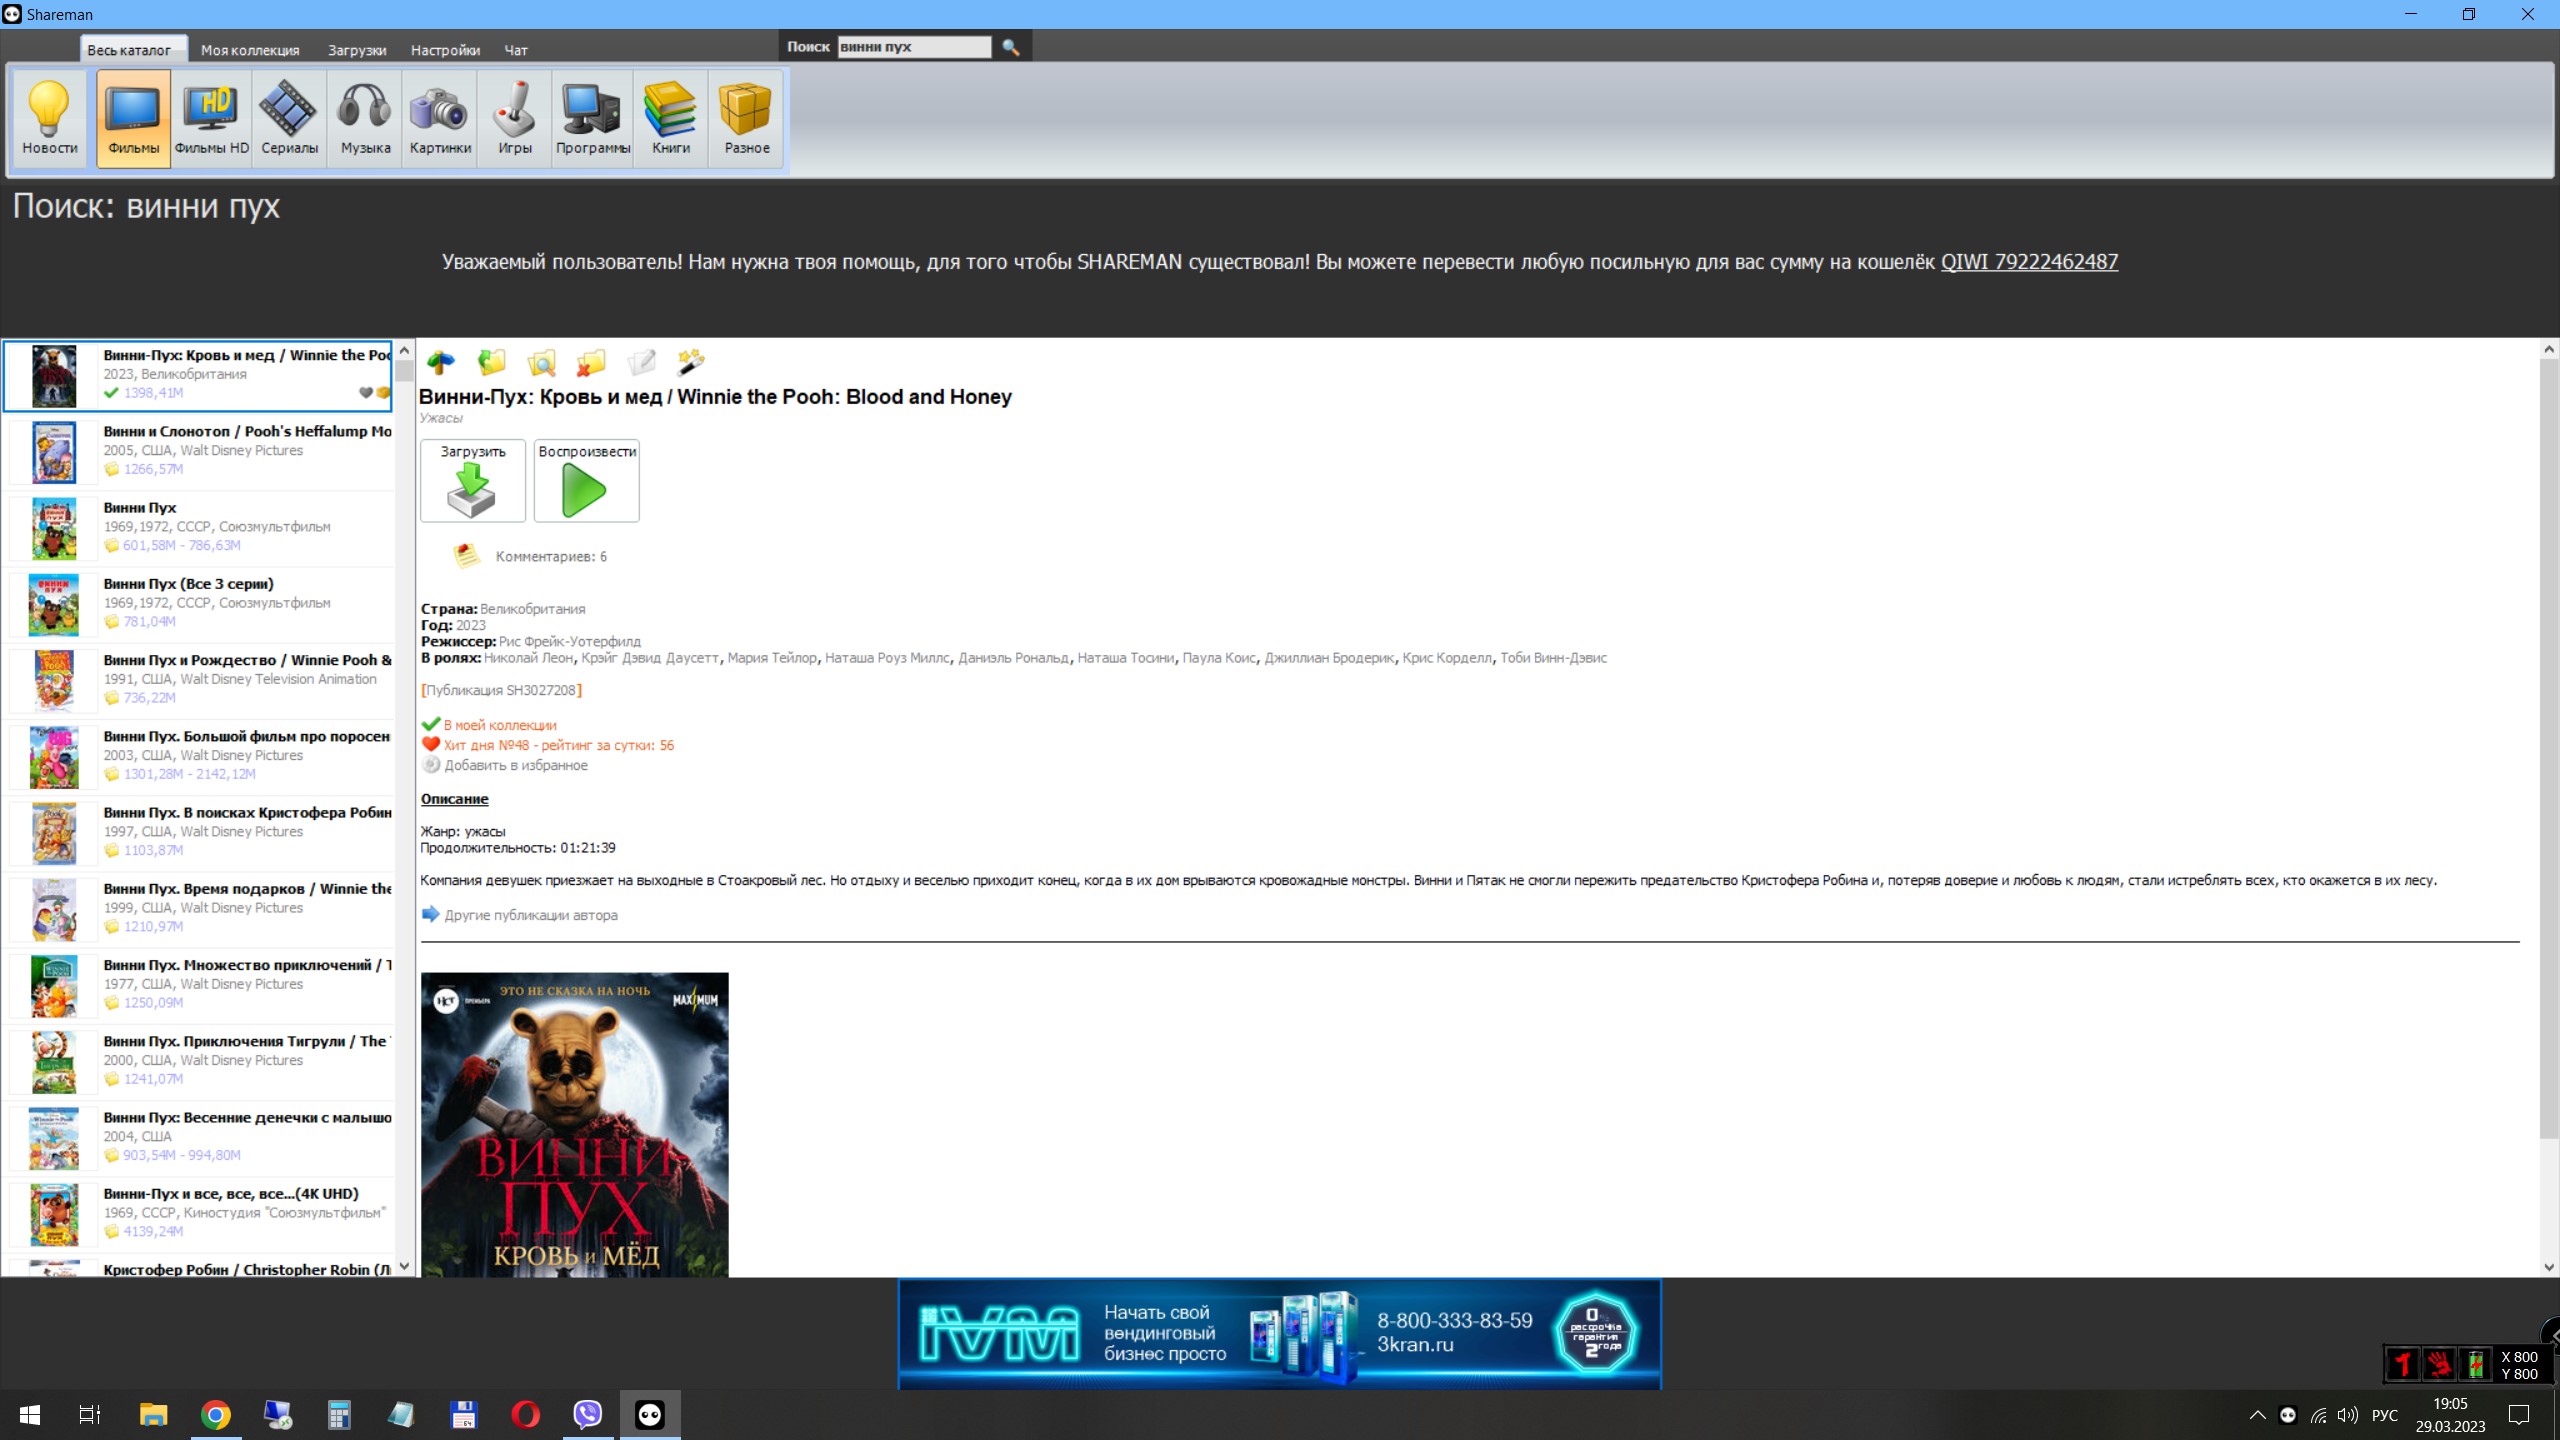Open the notification center icon
Image resolution: width=2560 pixels, height=1440 pixels.
[2519, 1415]
